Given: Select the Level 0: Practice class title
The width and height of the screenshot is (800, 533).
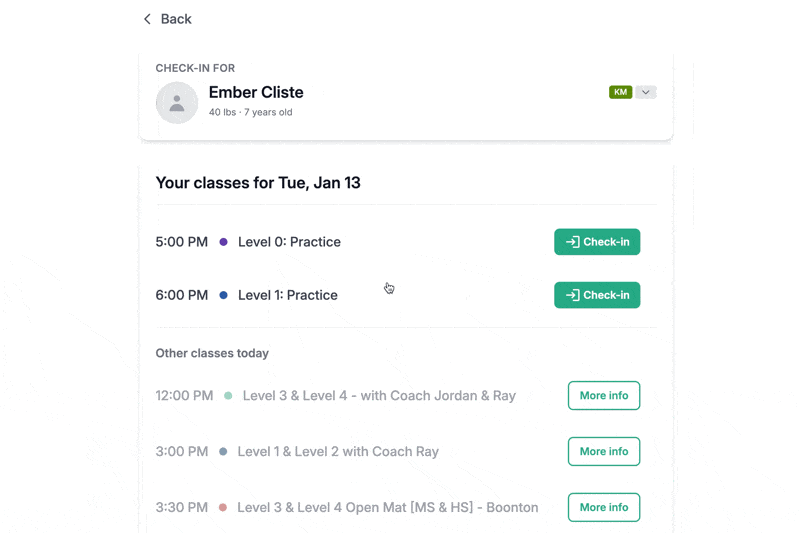Looking at the screenshot, I should point(289,242).
